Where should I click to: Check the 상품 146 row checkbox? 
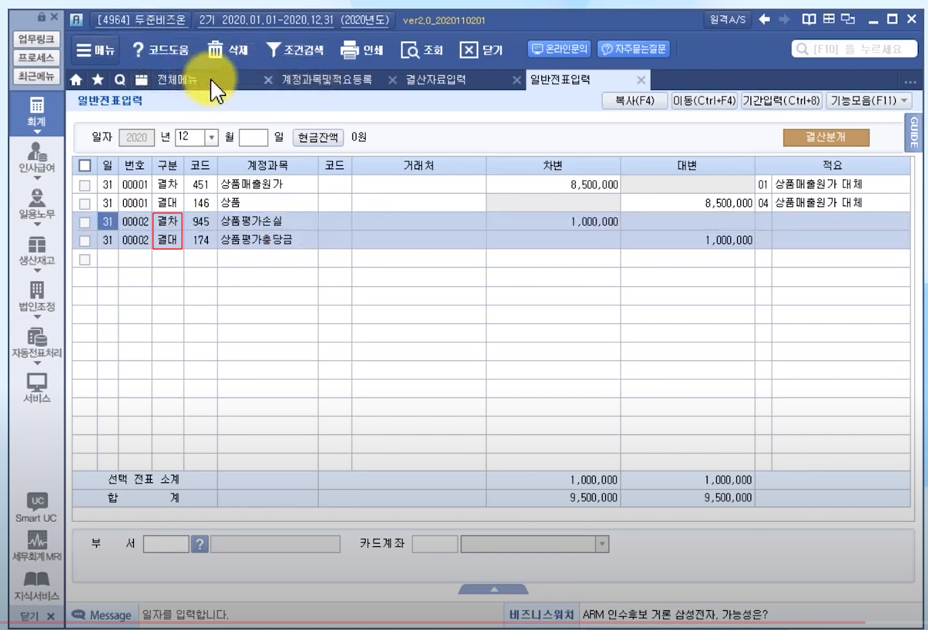[85, 203]
